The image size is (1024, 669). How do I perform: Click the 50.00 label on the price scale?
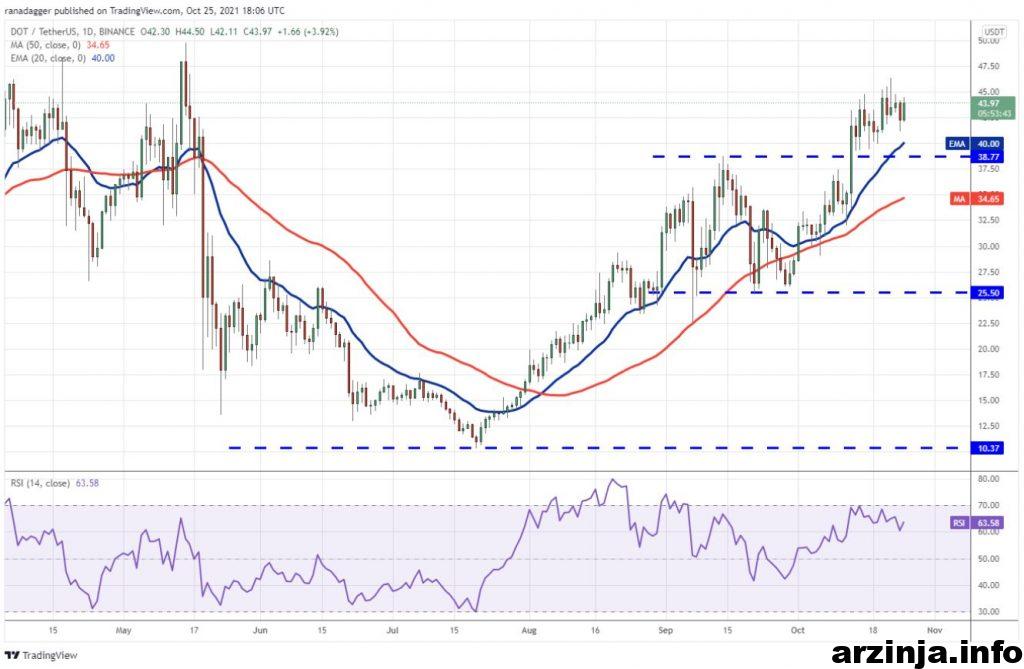(x=988, y=41)
